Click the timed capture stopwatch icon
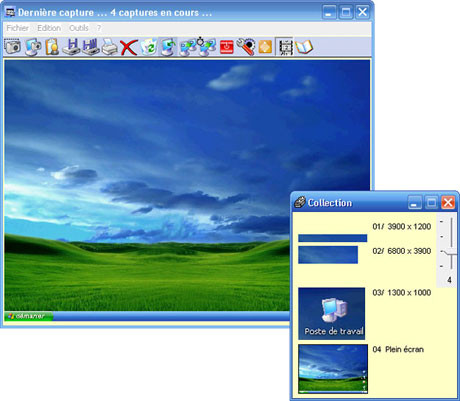This screenshot has height=401, width=460. [x=207, y=46]
